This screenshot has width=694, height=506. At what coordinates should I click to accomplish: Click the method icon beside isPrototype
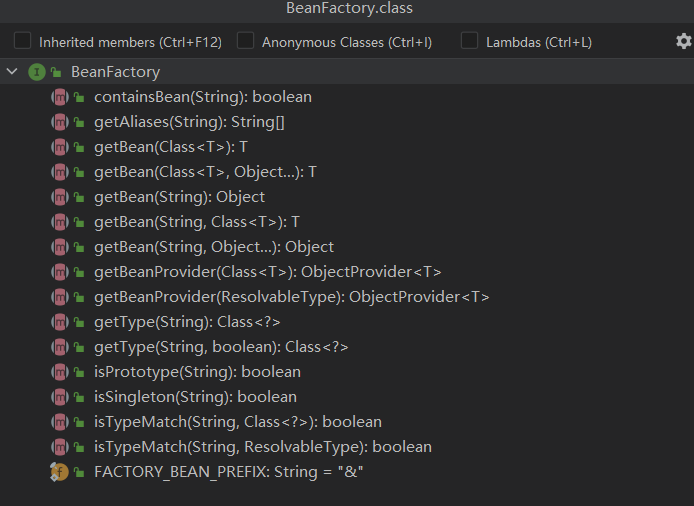pos(60,372)
